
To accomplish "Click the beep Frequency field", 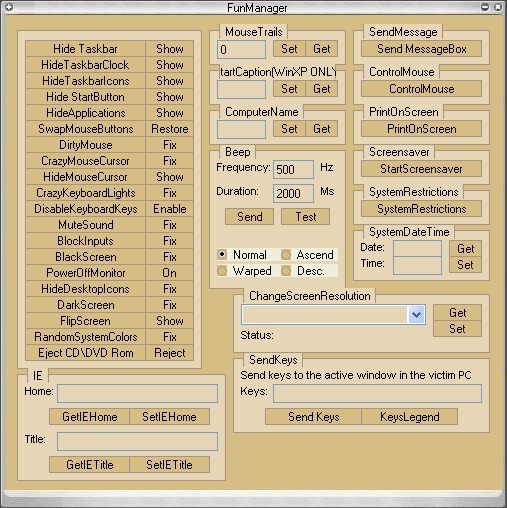I will [x=293, y=169].
